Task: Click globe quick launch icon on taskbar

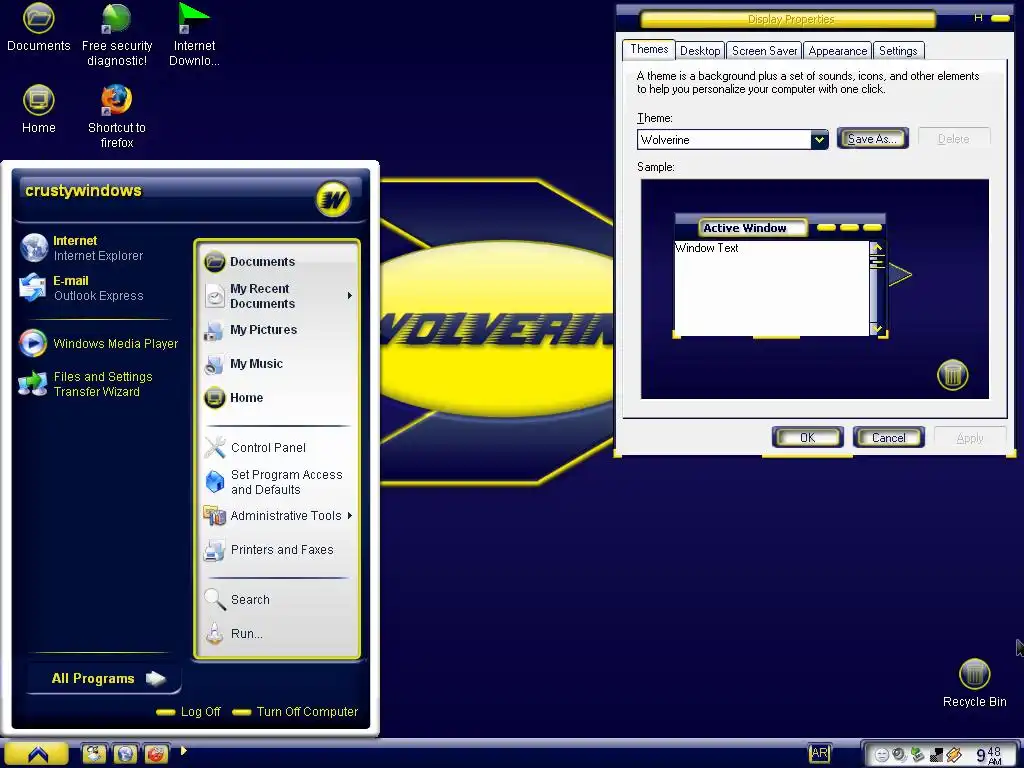Action: pyautogui.click(x=125, y=754)
